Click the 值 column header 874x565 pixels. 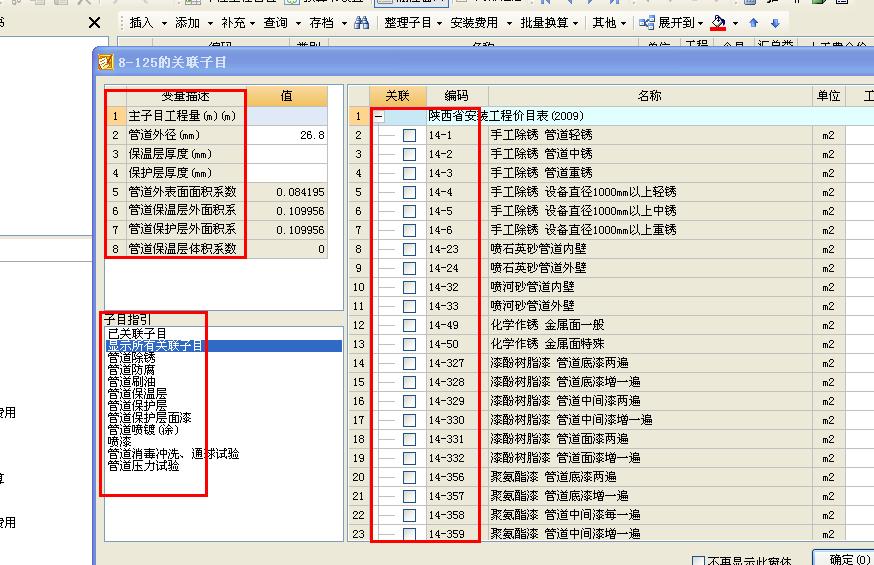(x=287, y=96)
